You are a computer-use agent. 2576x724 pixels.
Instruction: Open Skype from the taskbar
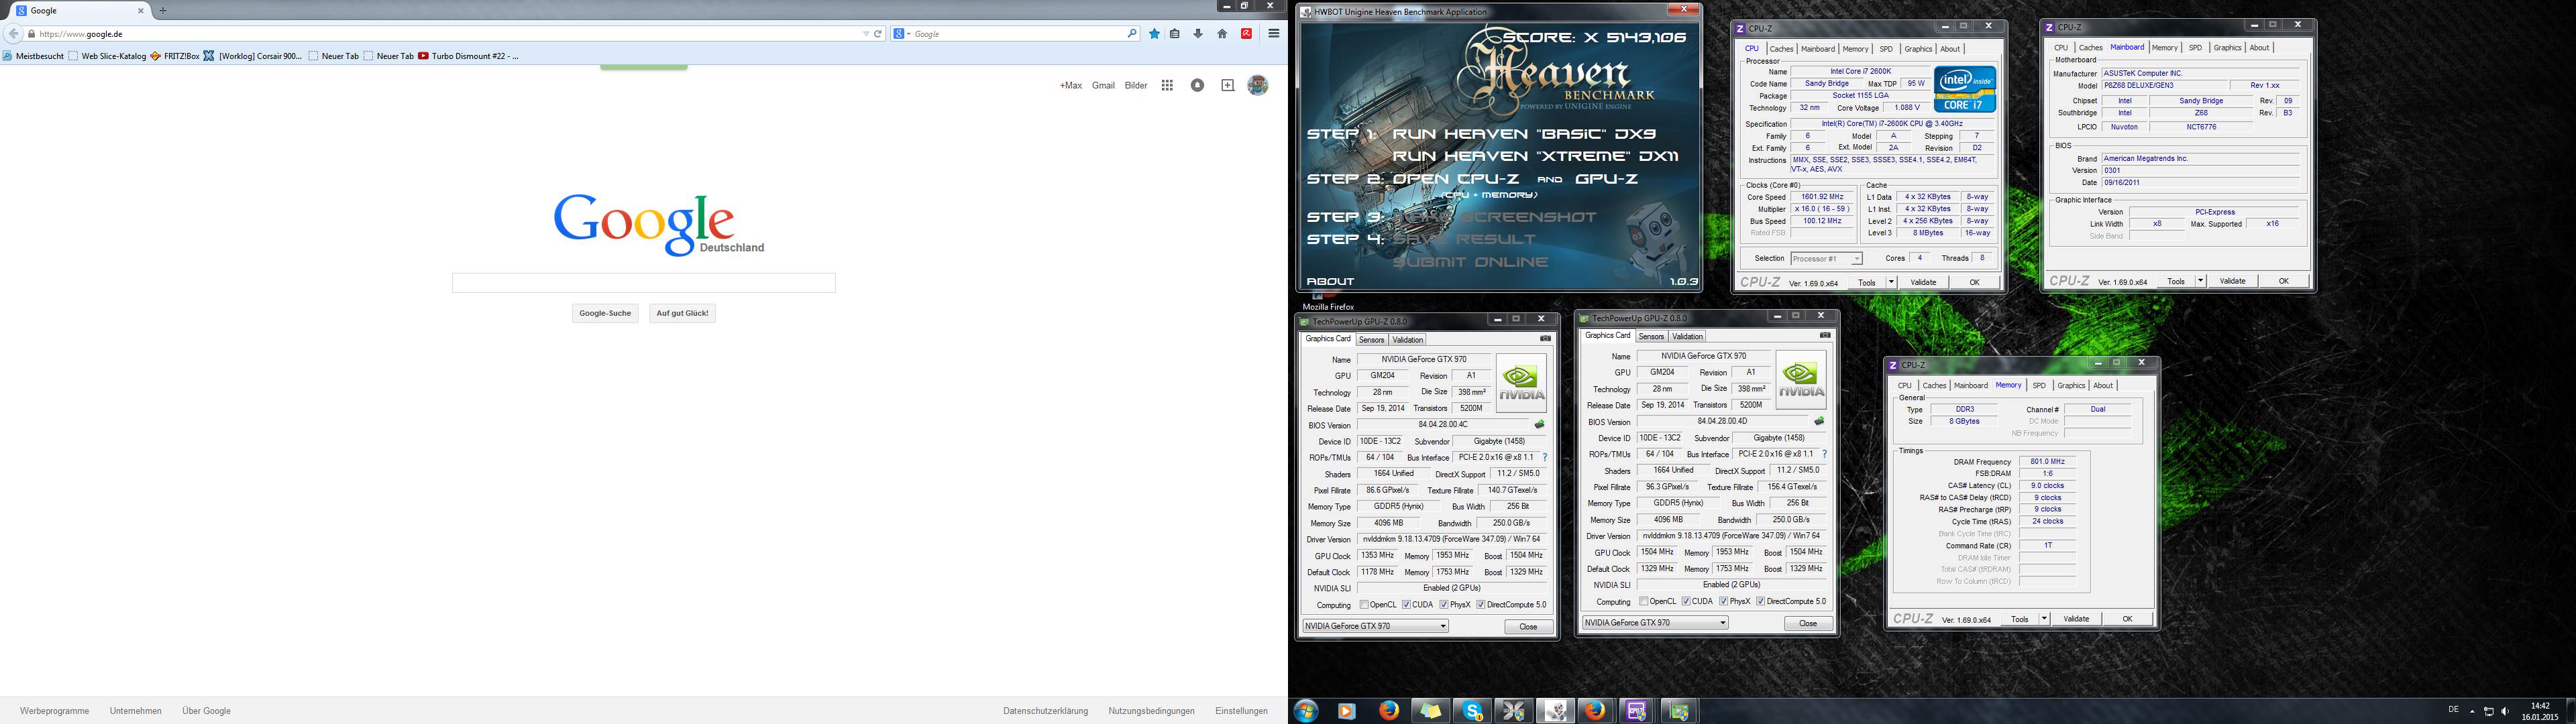[x=1472, y=711]
